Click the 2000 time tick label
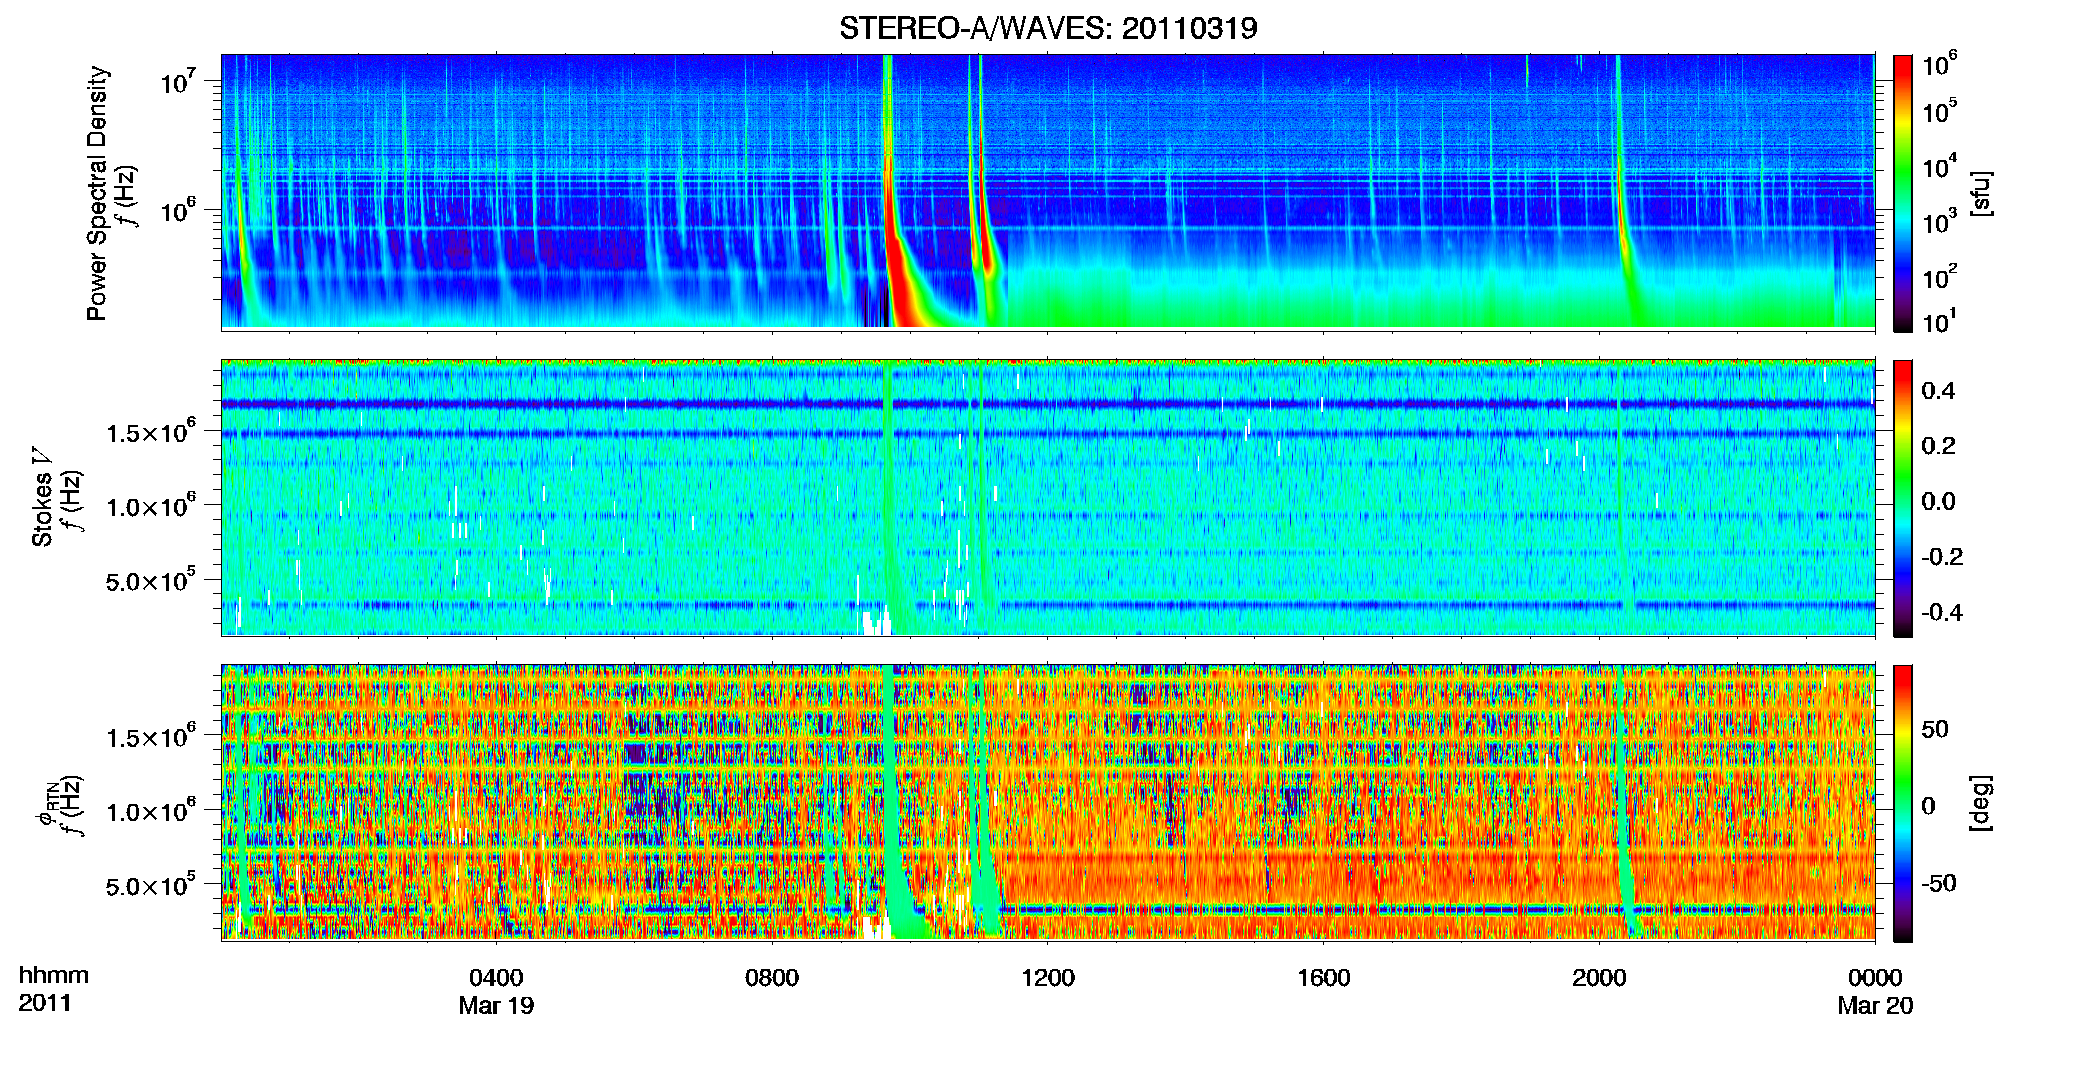 pyautogui.click(x=1599, y=978)
